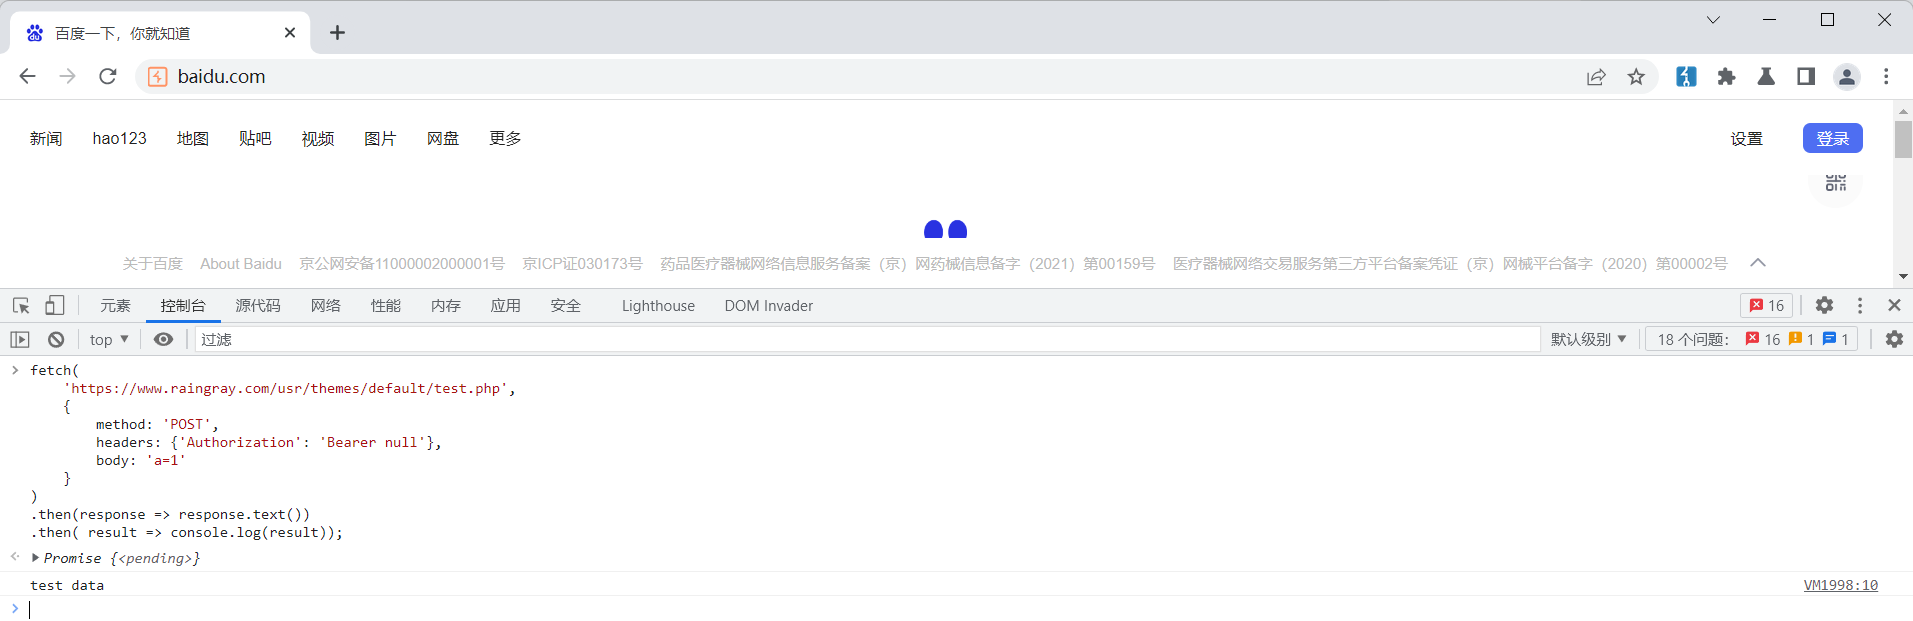Open the 京ICP证030173号 footer link
The width and height of the screenshot is (1913, 621).
pyautogui.click(x=582, y=264)
